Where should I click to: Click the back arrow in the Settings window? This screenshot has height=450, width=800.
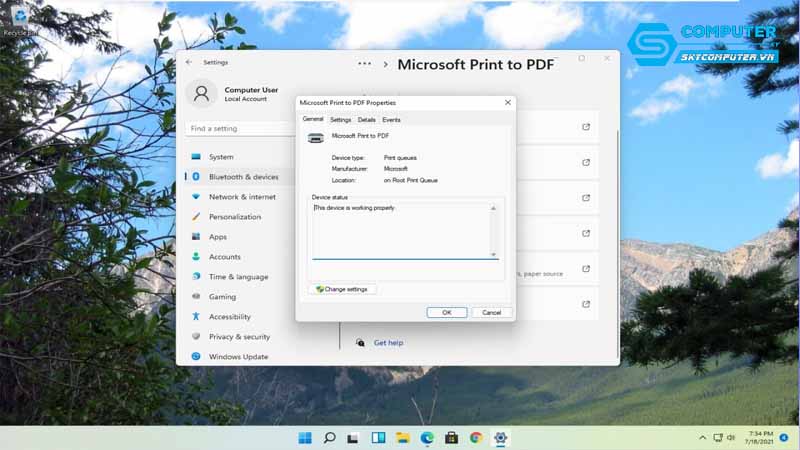pos(189,62)
